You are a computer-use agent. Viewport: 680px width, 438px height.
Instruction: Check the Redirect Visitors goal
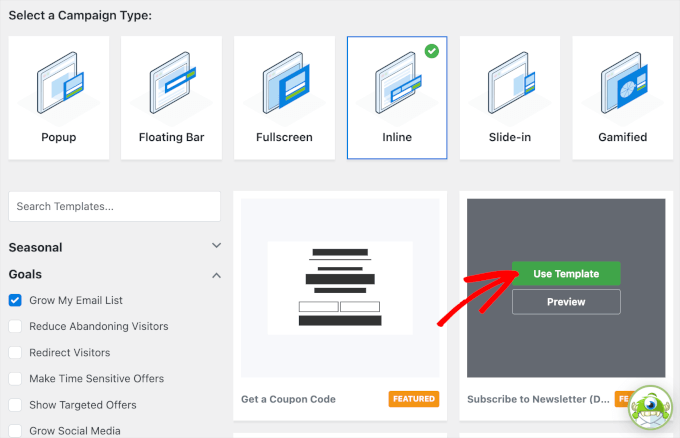click(x=15, y=353)
